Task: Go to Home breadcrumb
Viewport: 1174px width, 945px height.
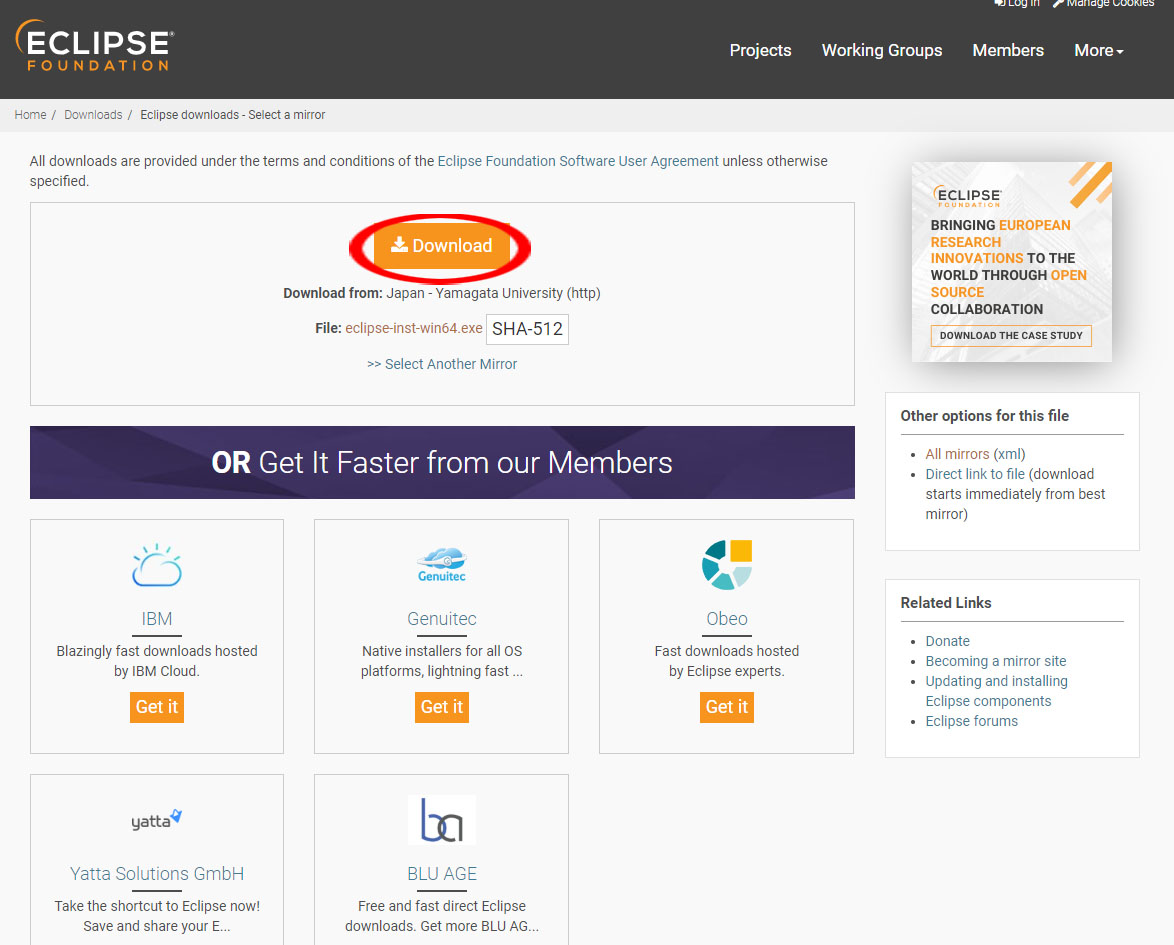Action: point(30,115)
